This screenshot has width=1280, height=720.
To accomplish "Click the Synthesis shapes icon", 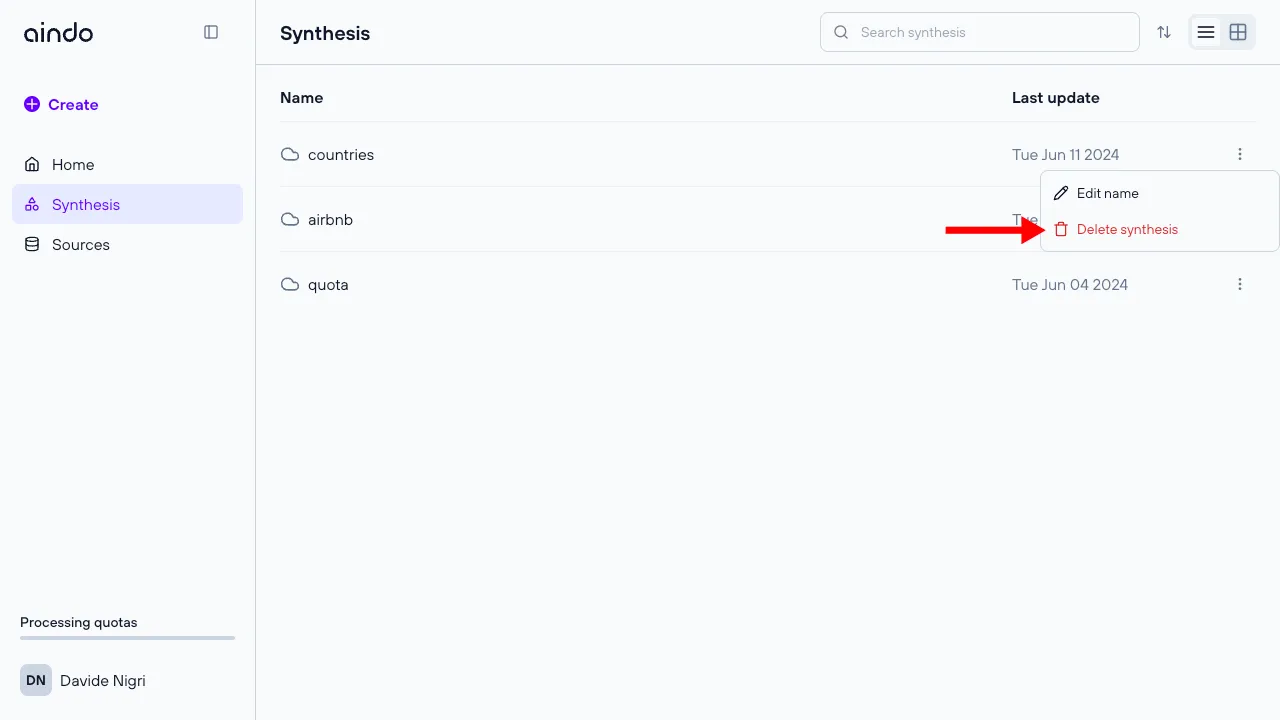I will pyautogui.click(x=32, y=204).
